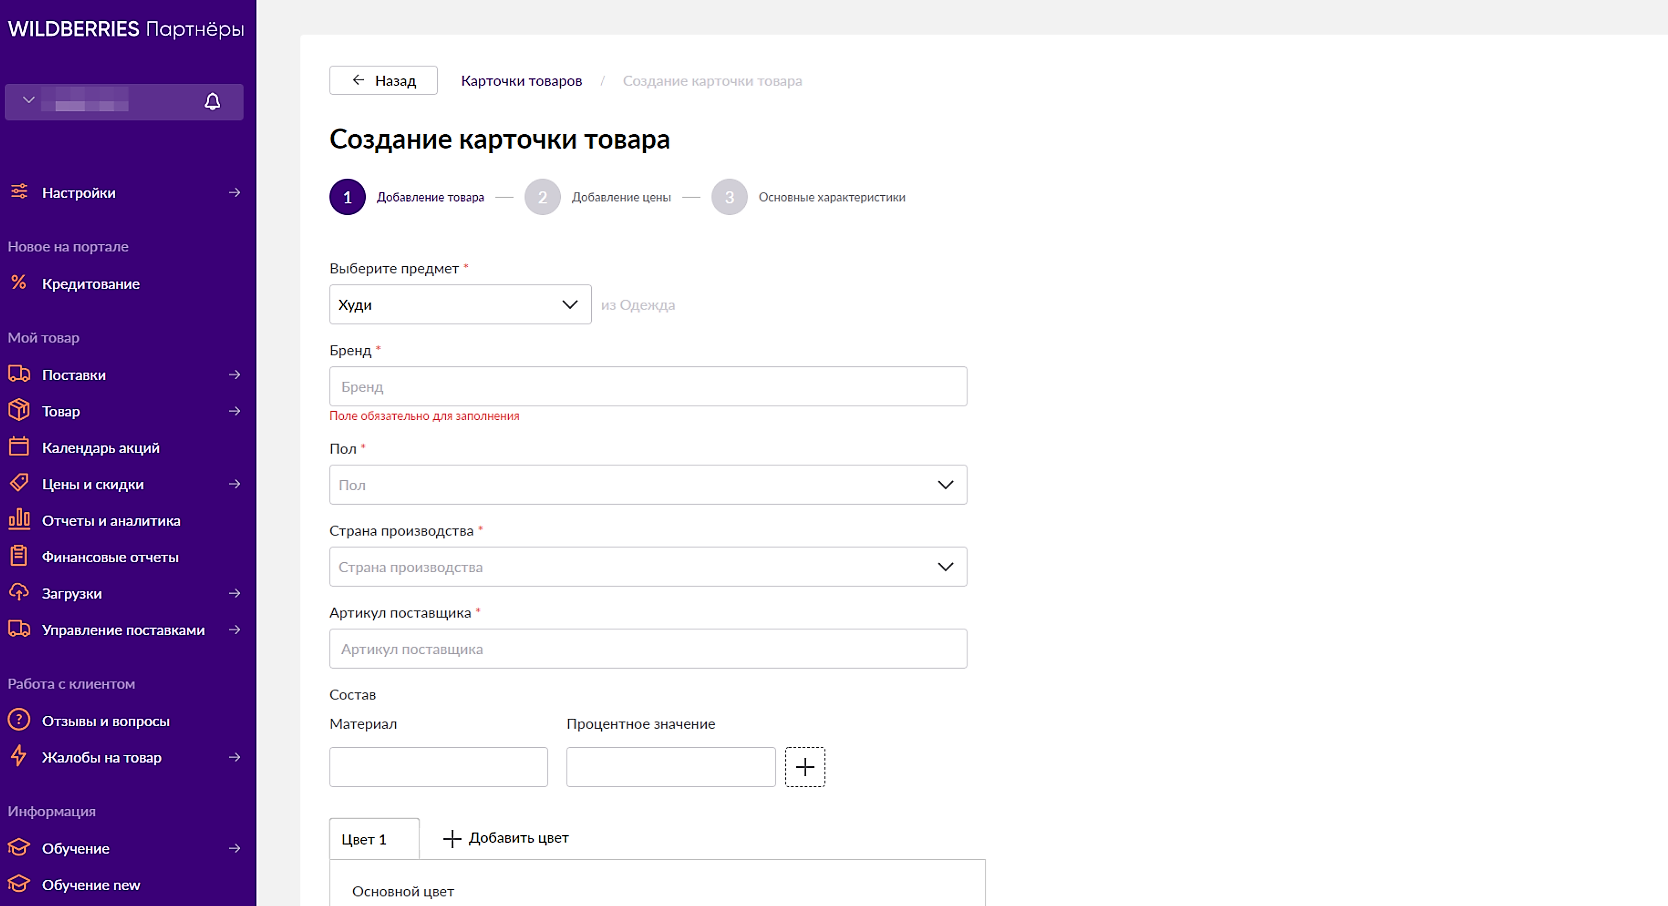The image size is (1668, 906).
Task: Select the Цвет 1 tab
Action: (365, 839)
